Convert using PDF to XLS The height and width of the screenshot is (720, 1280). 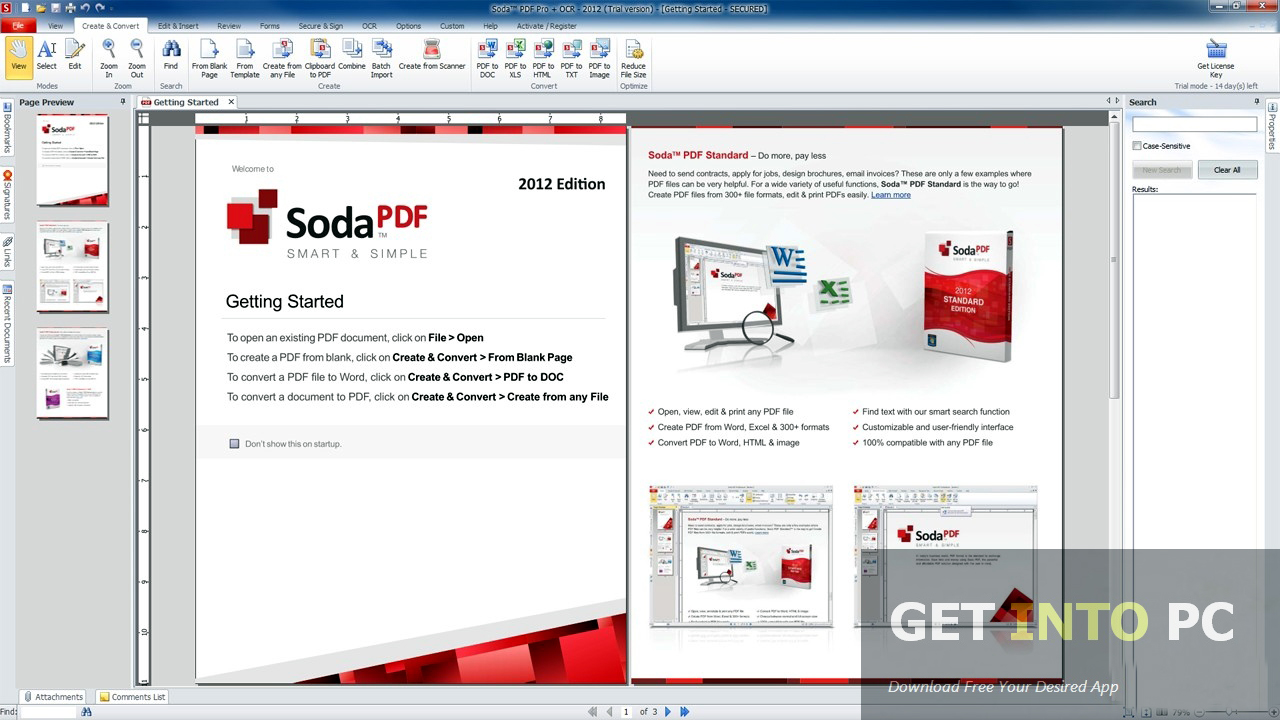[x=516, y=58]
